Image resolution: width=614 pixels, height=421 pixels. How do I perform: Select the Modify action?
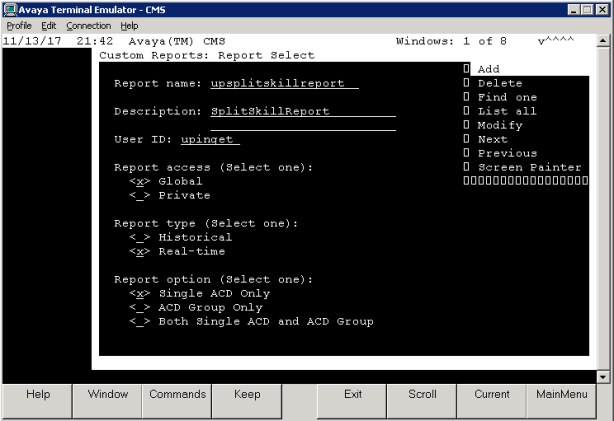pos(500,126)
